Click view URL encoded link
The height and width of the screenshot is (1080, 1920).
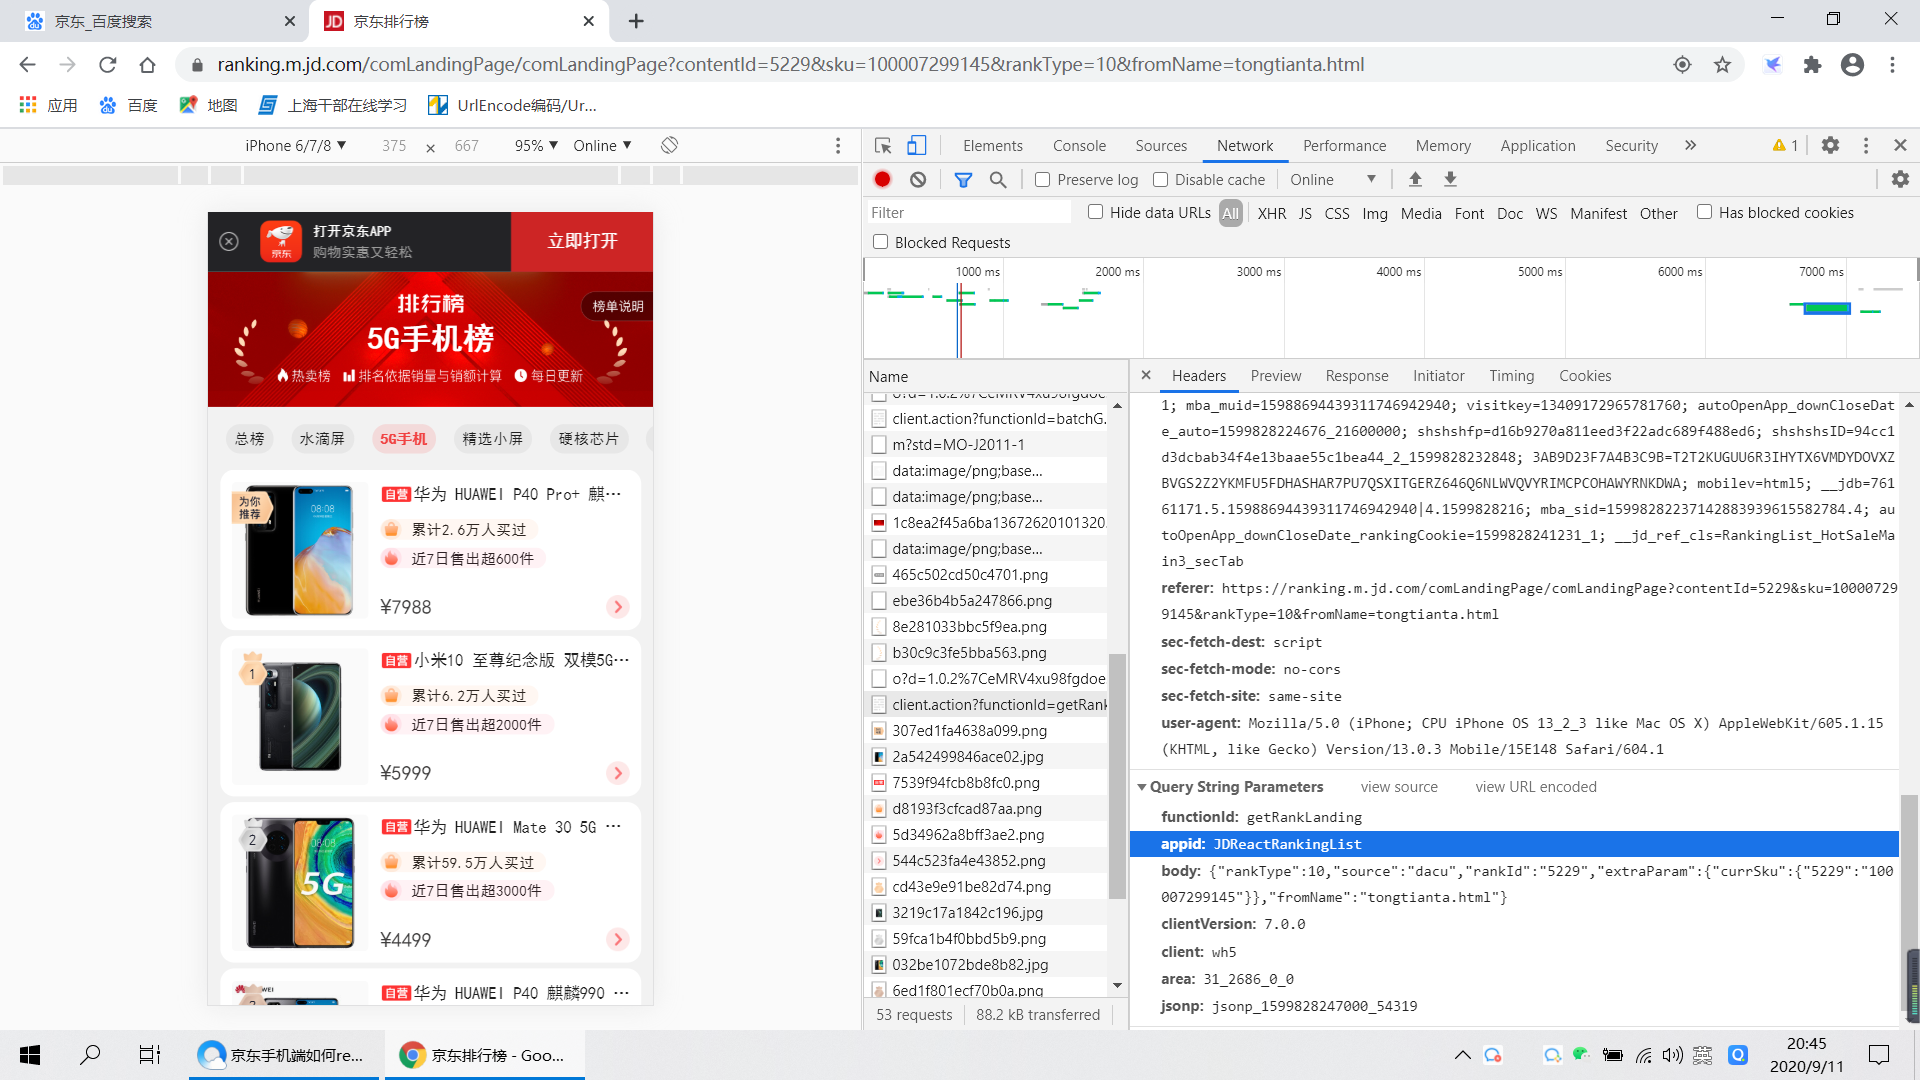click(x=1536, y=787)
